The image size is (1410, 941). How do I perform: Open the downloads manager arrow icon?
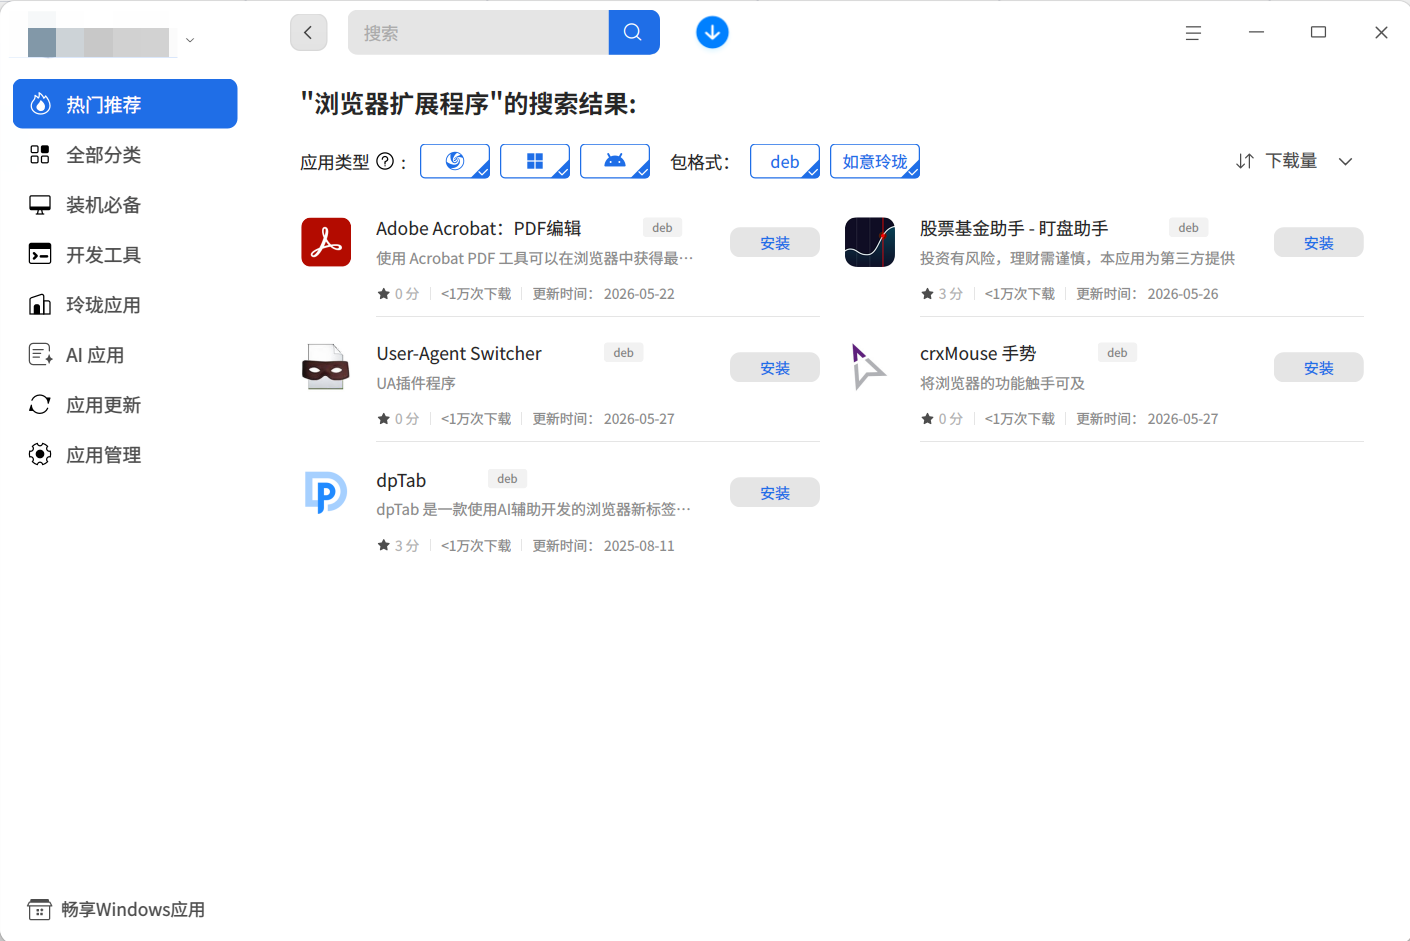712,33
